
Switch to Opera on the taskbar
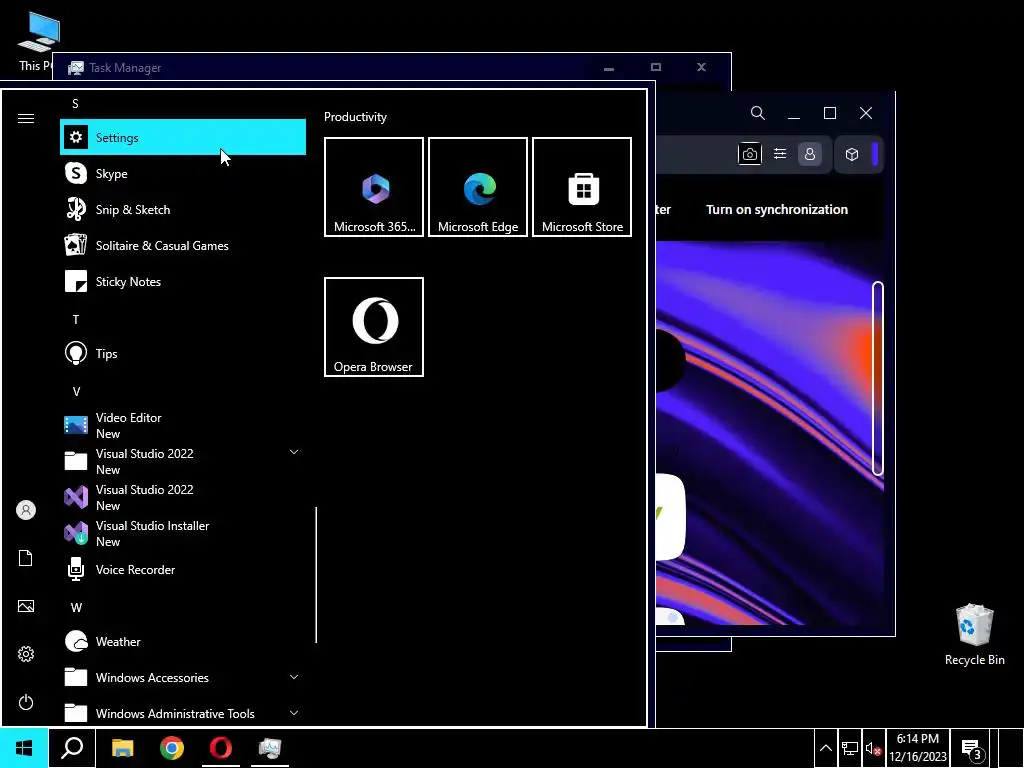tap(221, 748)
